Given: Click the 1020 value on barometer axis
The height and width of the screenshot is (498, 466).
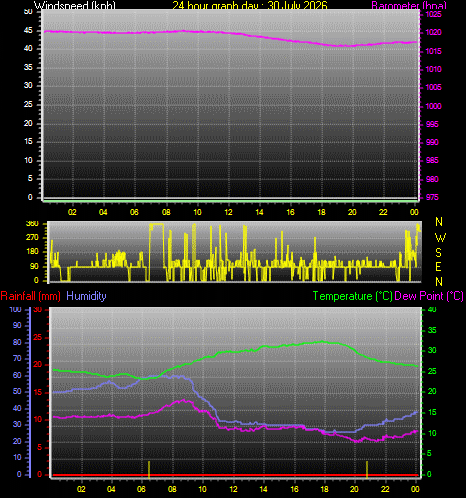Looking at the screenshot, I should click(434, 32).
